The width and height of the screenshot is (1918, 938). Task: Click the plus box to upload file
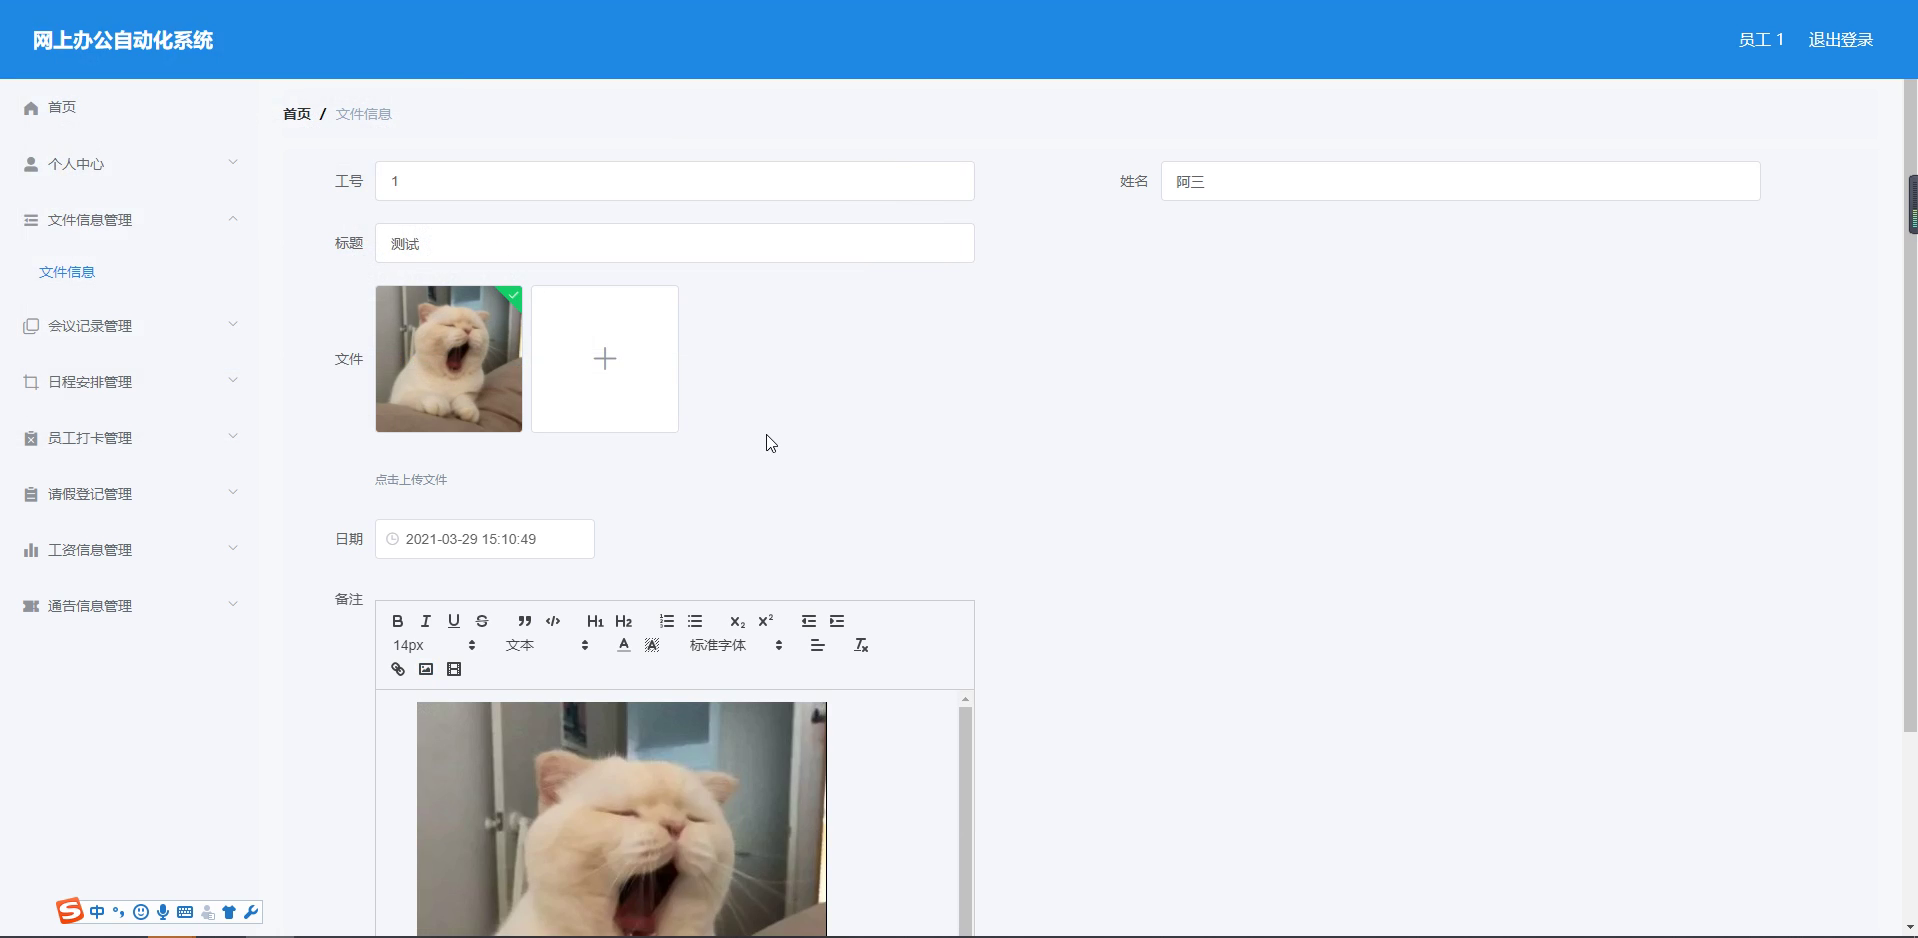pyautogui.click(x=605, y=359)
